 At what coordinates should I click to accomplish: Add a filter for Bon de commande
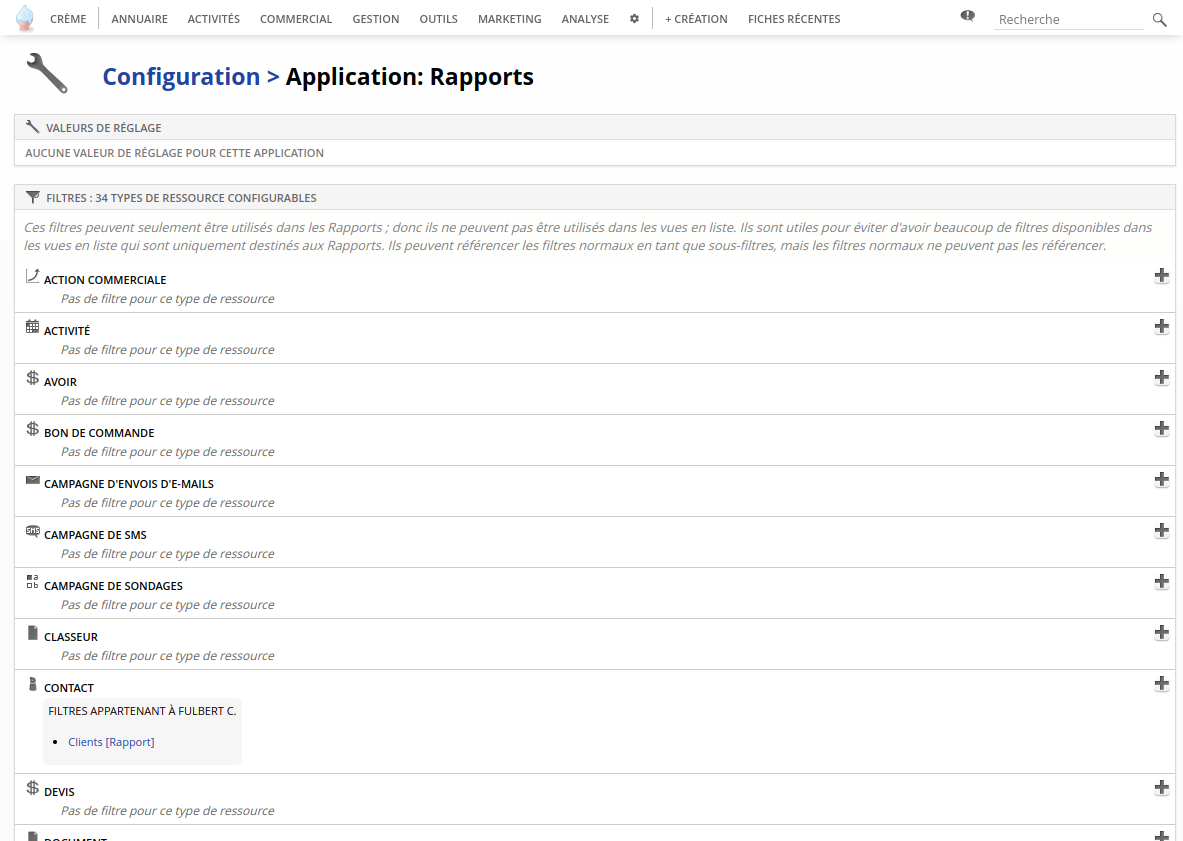click(x=1162, y=428)
